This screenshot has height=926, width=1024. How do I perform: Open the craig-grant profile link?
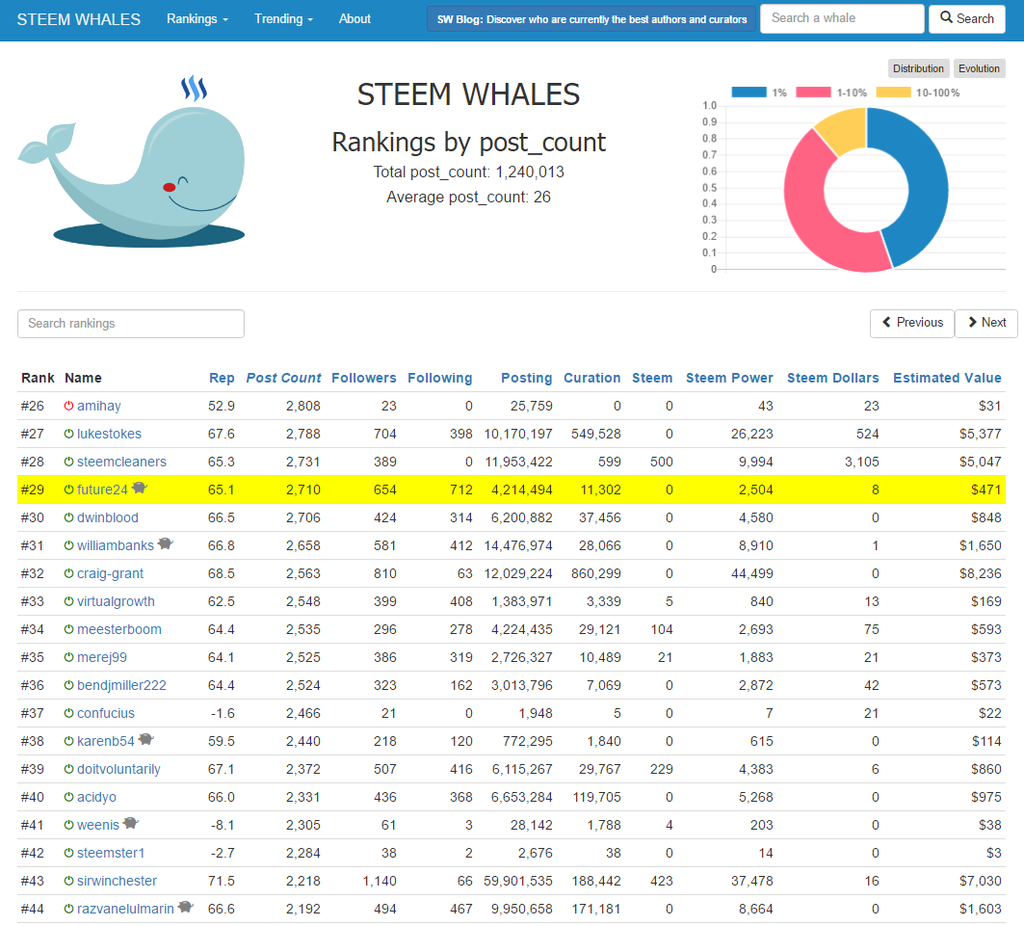(110, 574)
